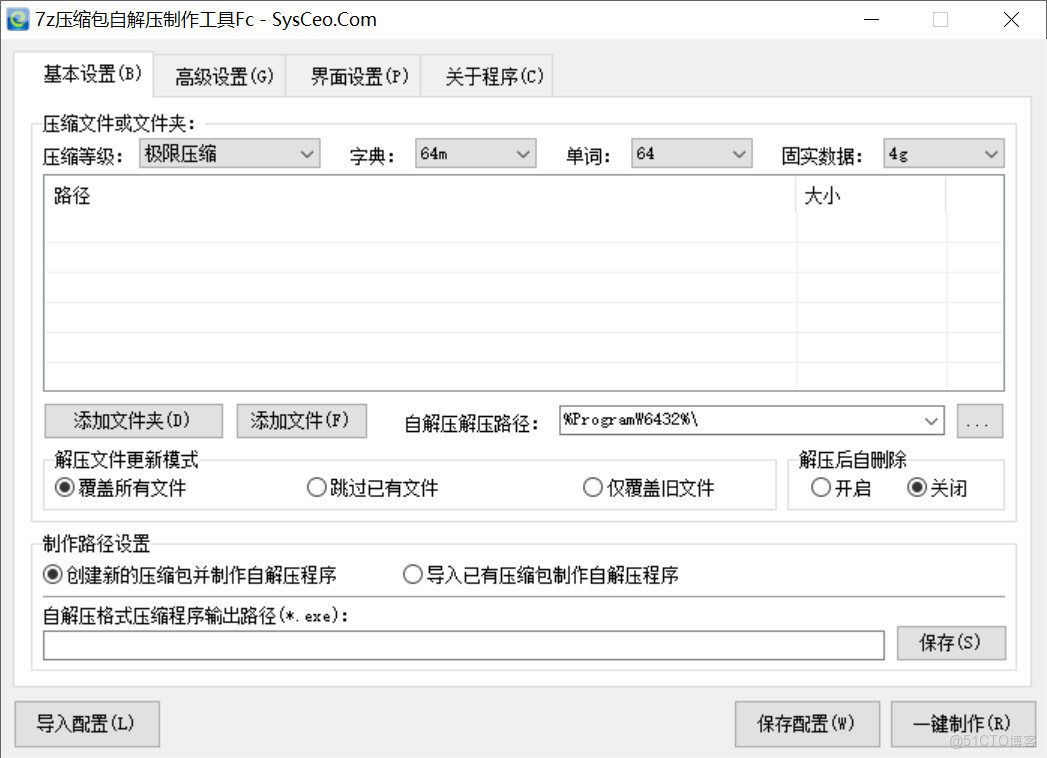
Task: Expand the 固实数据 dropdown set to 4g
Action: tap(990, 153)
